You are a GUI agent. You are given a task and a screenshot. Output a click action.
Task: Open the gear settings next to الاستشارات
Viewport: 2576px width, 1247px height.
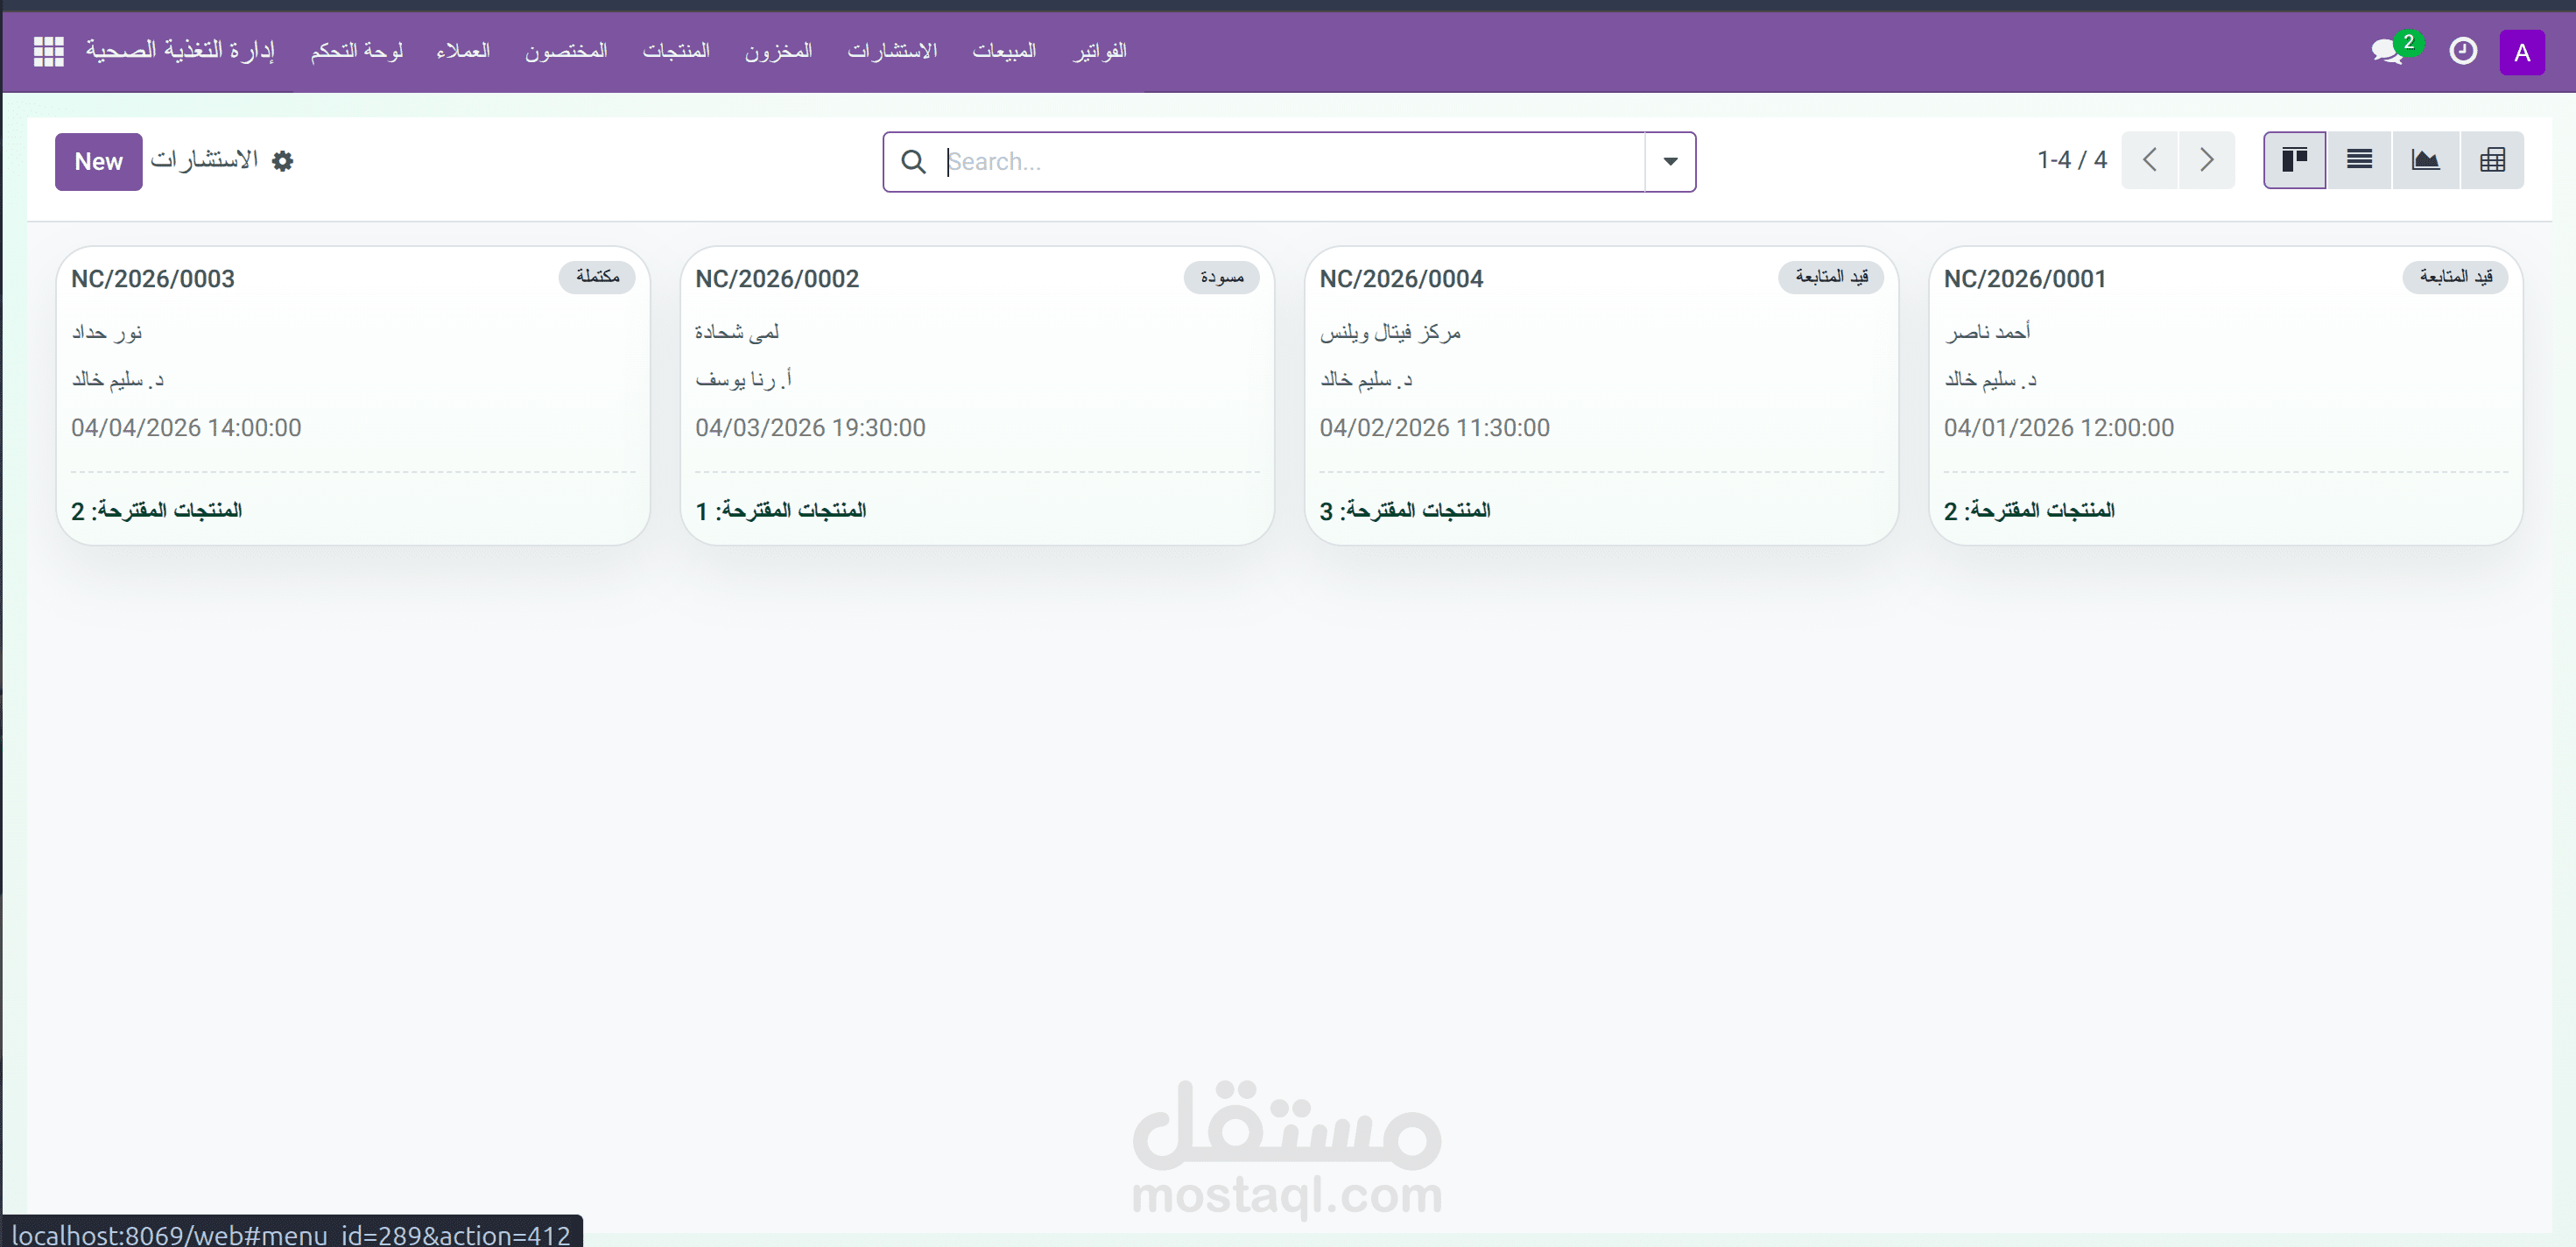[283, 161]
